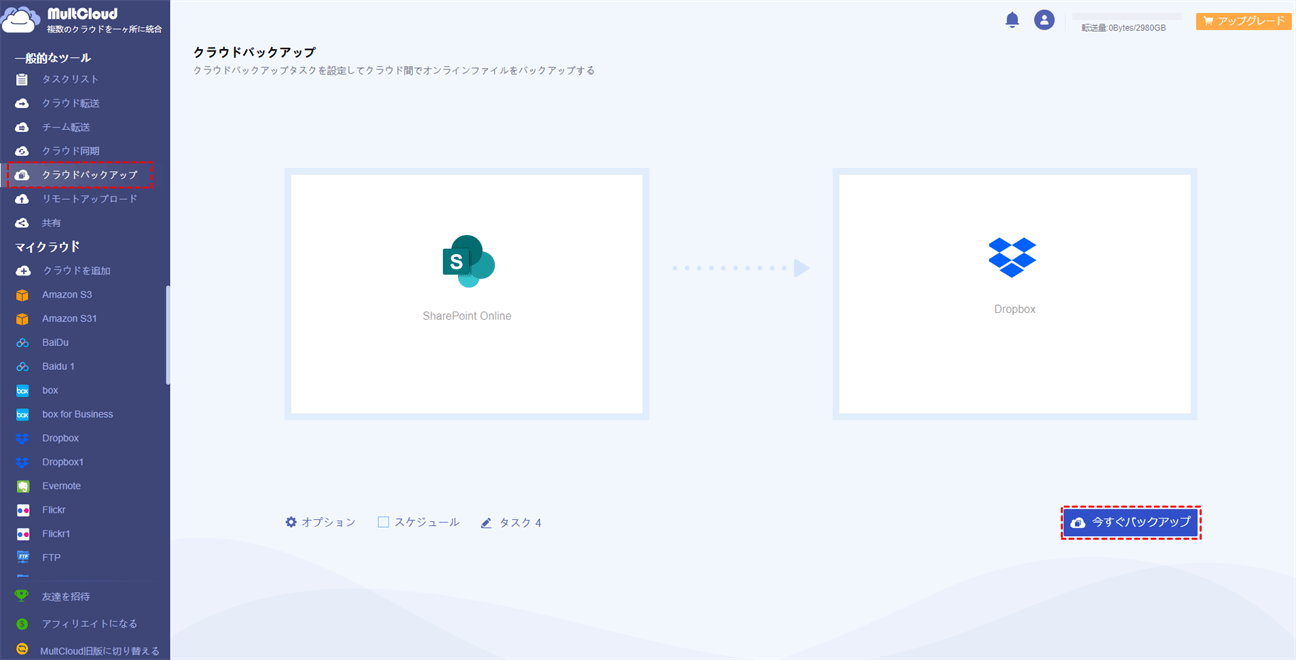Image resolution: width=1296 pixels, height=660 pixels.
Task: Switch to MultCloud旧版に切り替える
Action: click(x=100, y=651)
